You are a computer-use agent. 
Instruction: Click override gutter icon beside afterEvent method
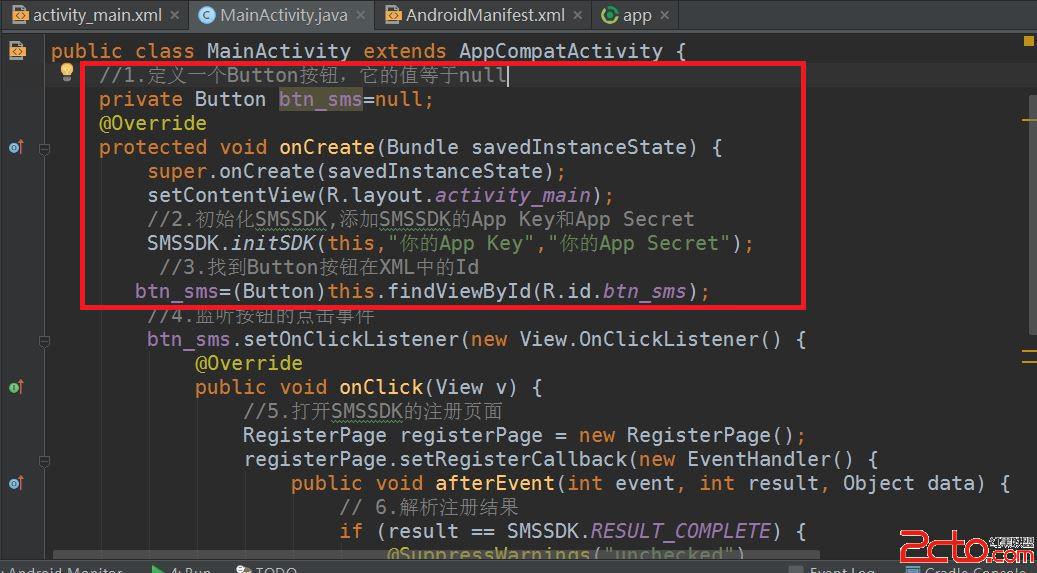(16, 483)
